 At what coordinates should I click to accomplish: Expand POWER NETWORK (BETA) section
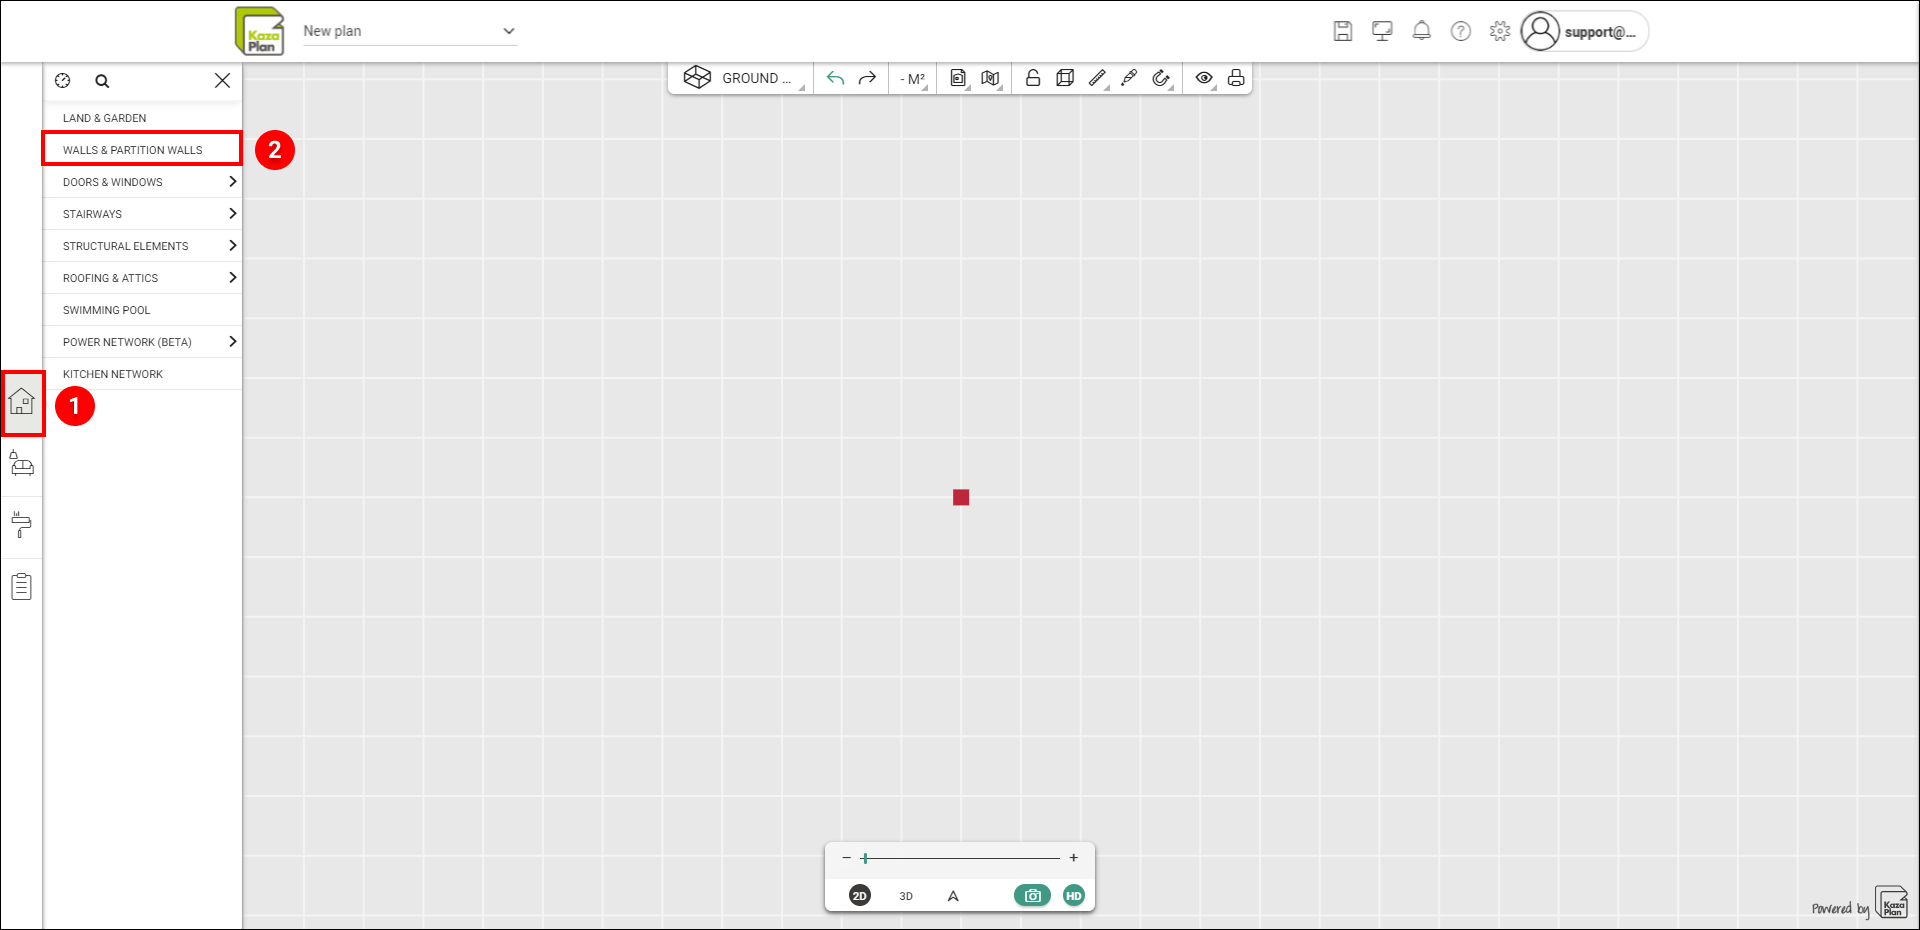tap(142, 341)
